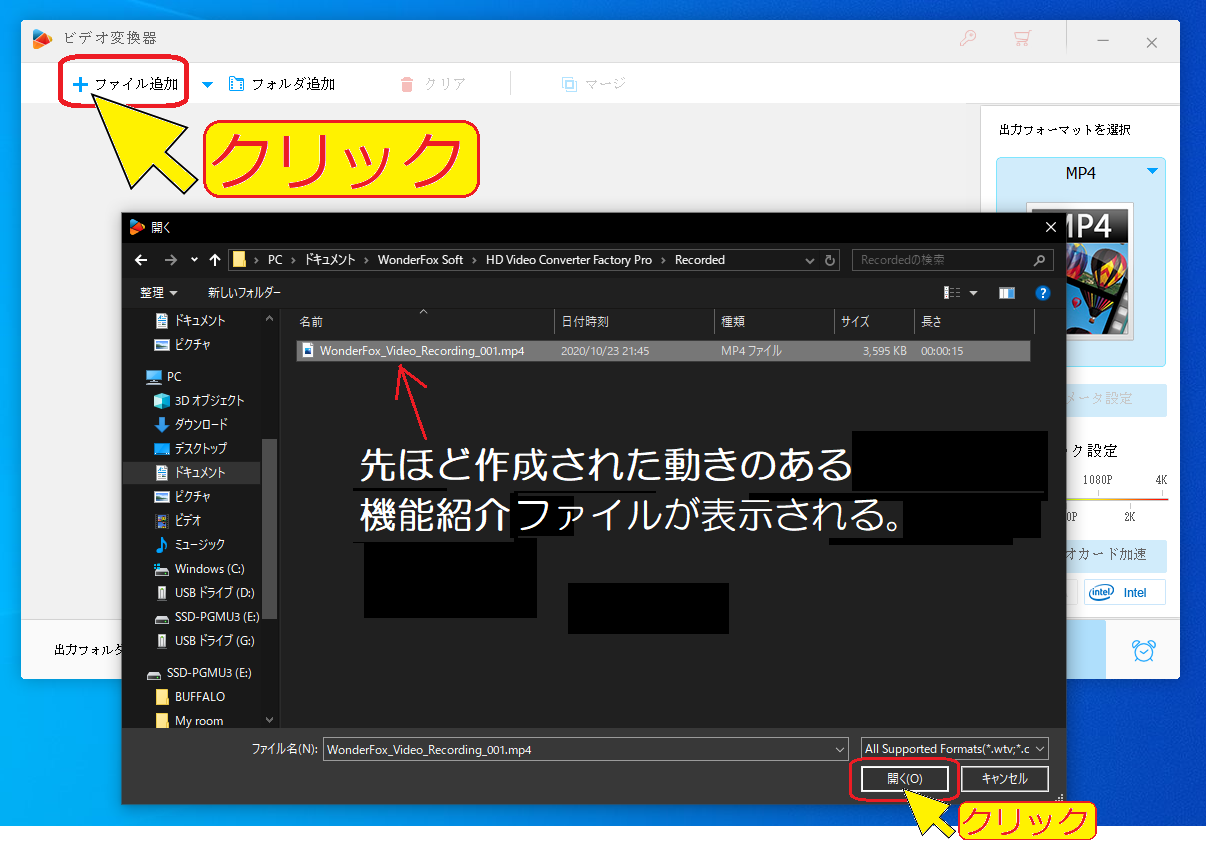Click the ファイル名 filename input field

click(585, 749)
